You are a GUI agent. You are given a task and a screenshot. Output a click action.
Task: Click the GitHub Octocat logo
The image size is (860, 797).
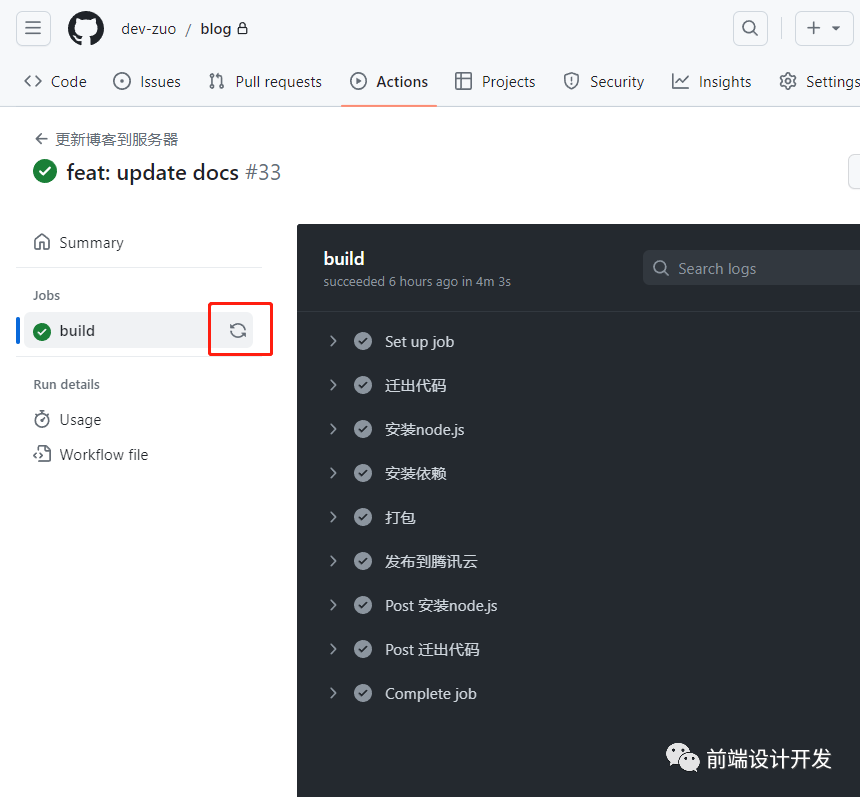pyautogui.click(x=86, y=29)
